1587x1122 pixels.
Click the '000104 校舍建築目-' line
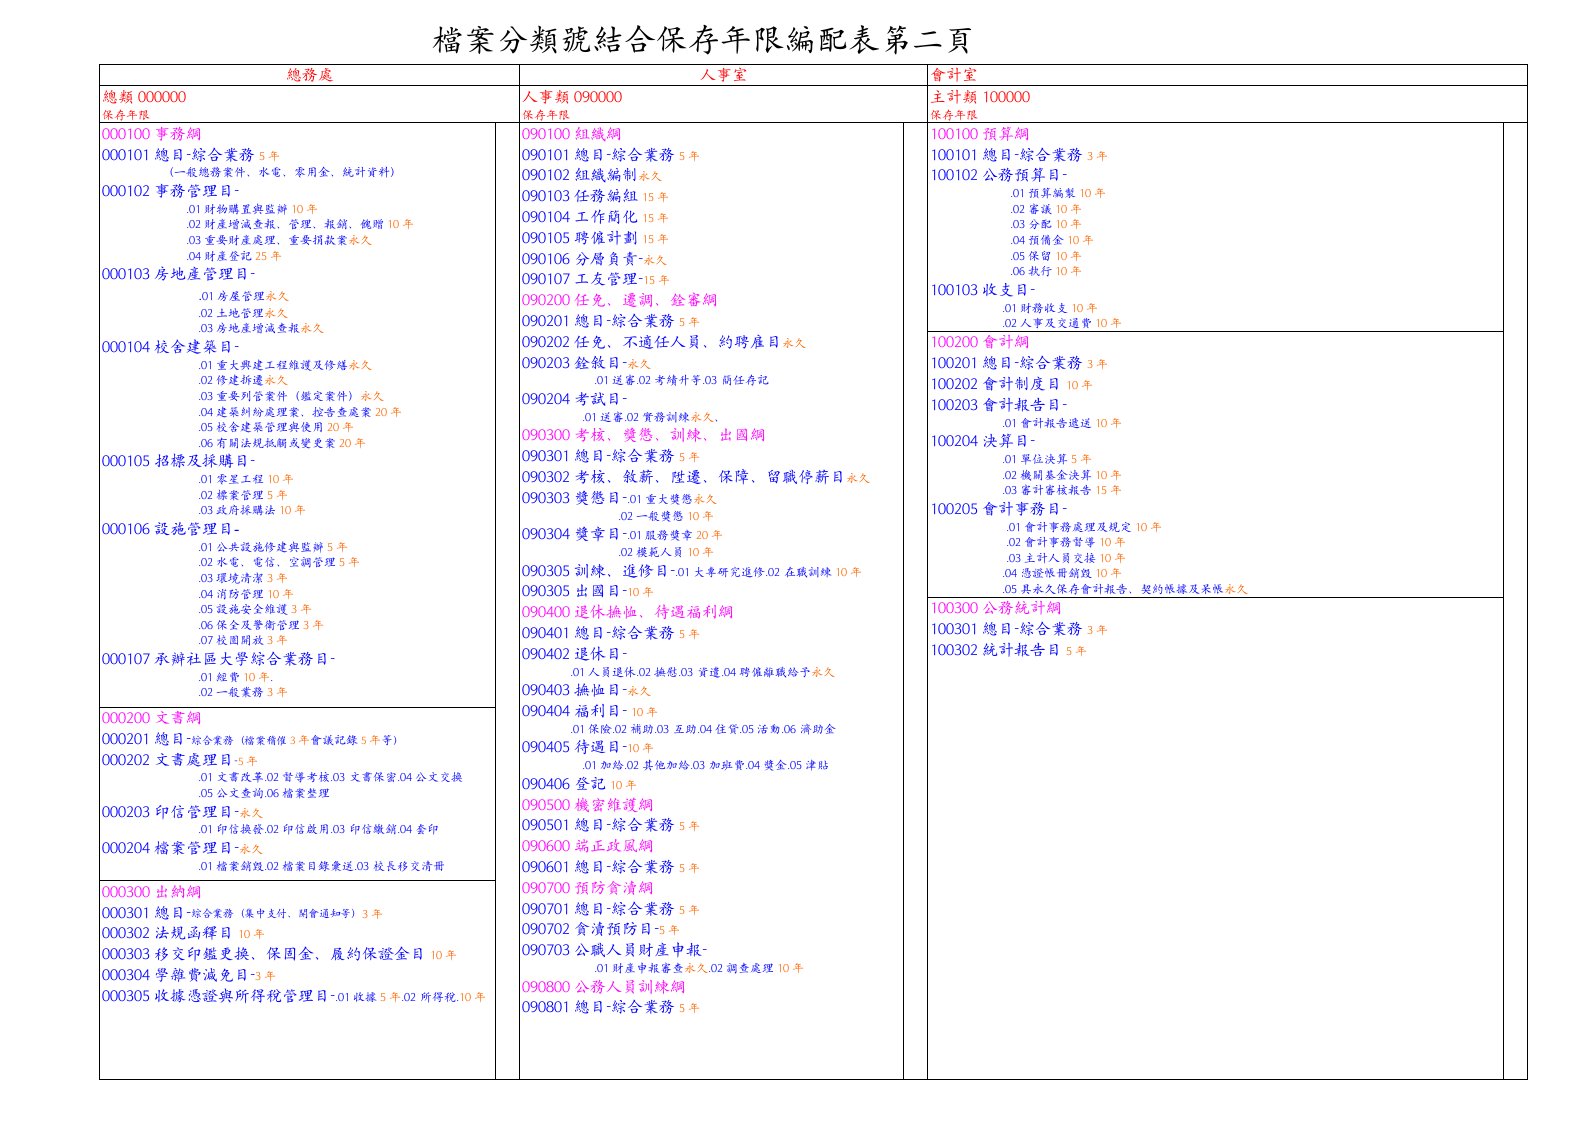(x=171, y=347)
